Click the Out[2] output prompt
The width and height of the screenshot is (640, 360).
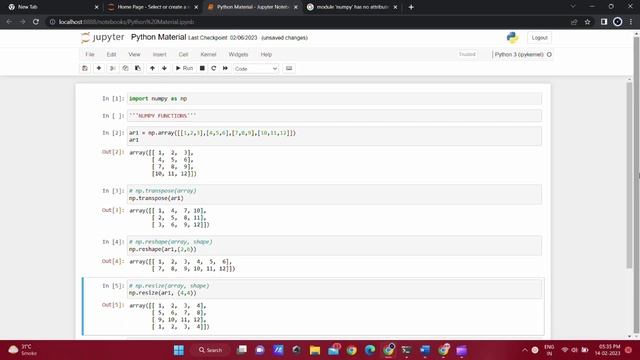pyautogui.click(x=113, y=152)
